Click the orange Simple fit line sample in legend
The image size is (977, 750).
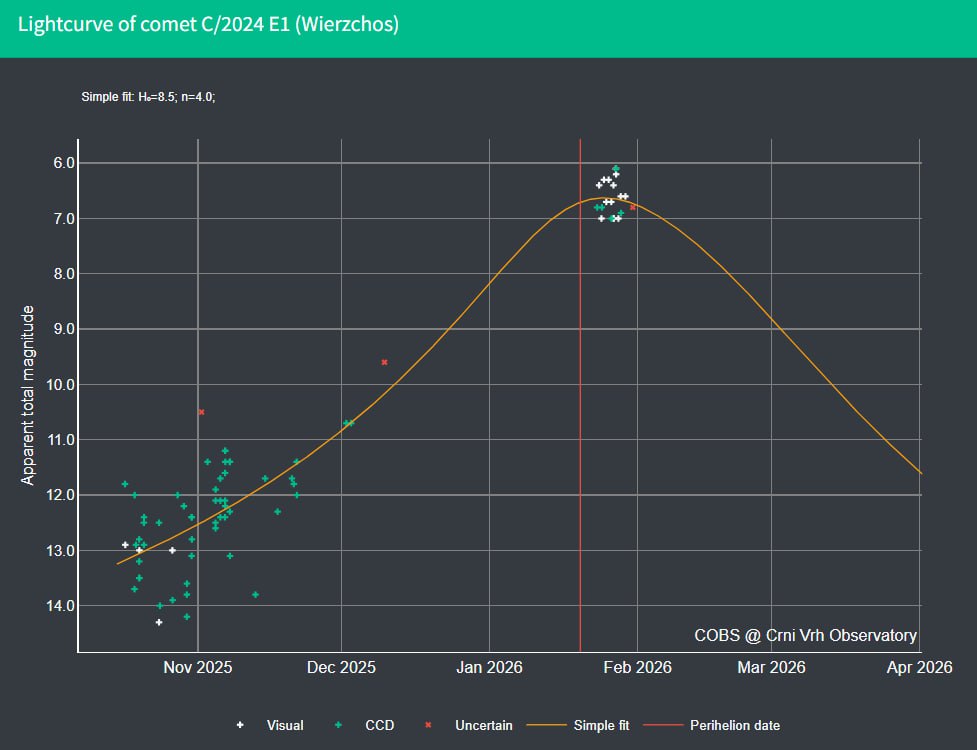545,725
